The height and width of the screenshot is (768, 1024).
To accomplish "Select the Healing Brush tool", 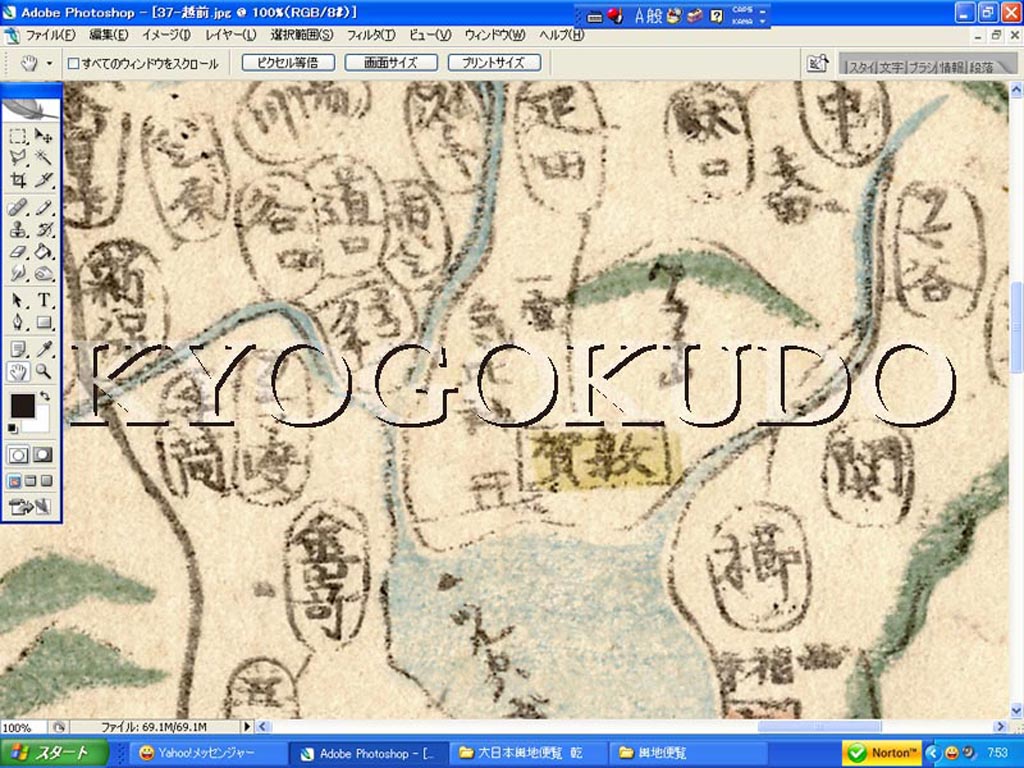I will click(18, 208).
